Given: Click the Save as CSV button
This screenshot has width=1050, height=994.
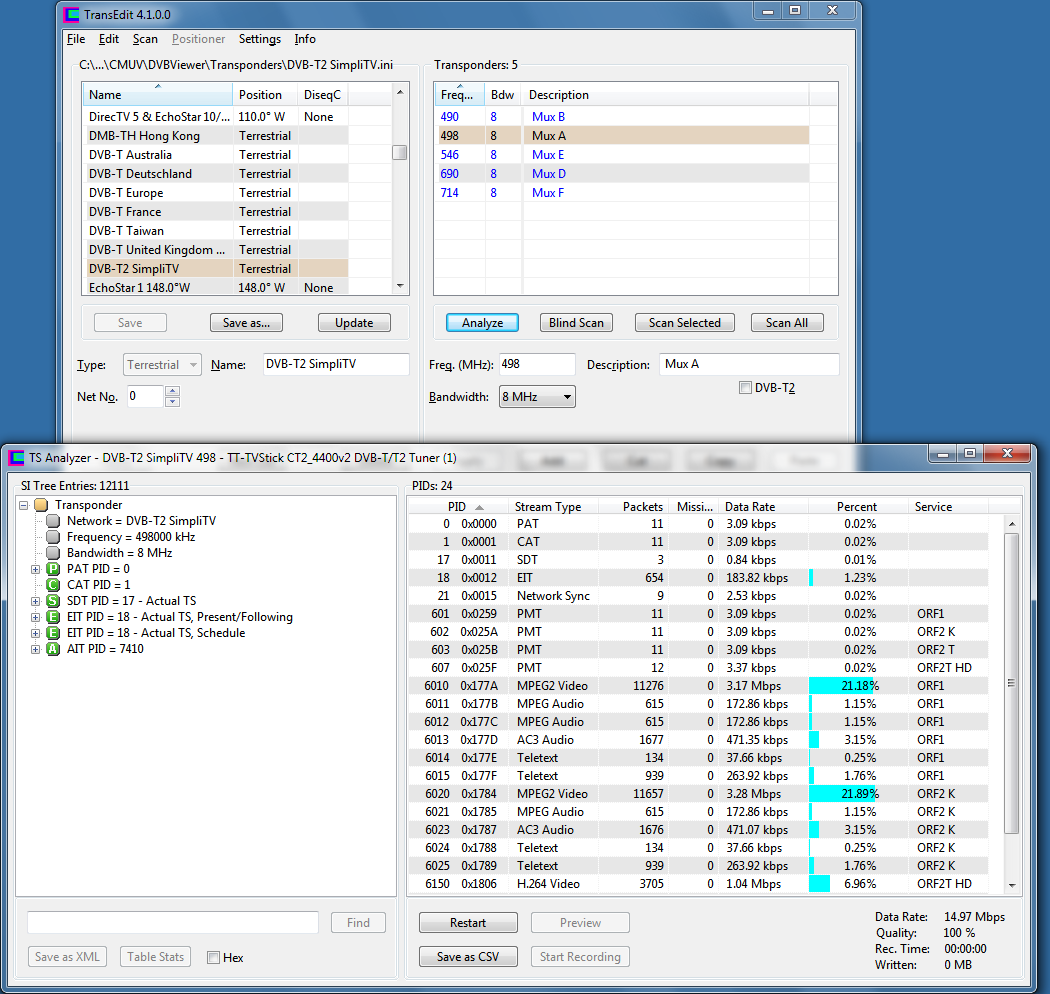Looking at the screenshot, I should tap(467, 957).
